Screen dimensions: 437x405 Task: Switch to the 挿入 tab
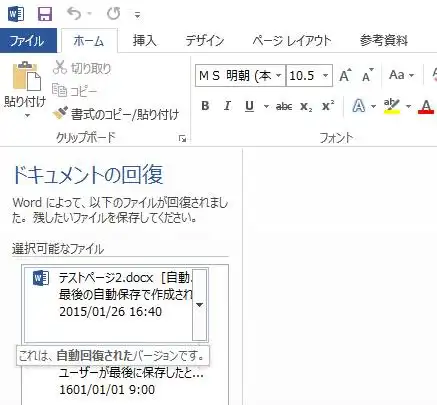pos(145,41)
